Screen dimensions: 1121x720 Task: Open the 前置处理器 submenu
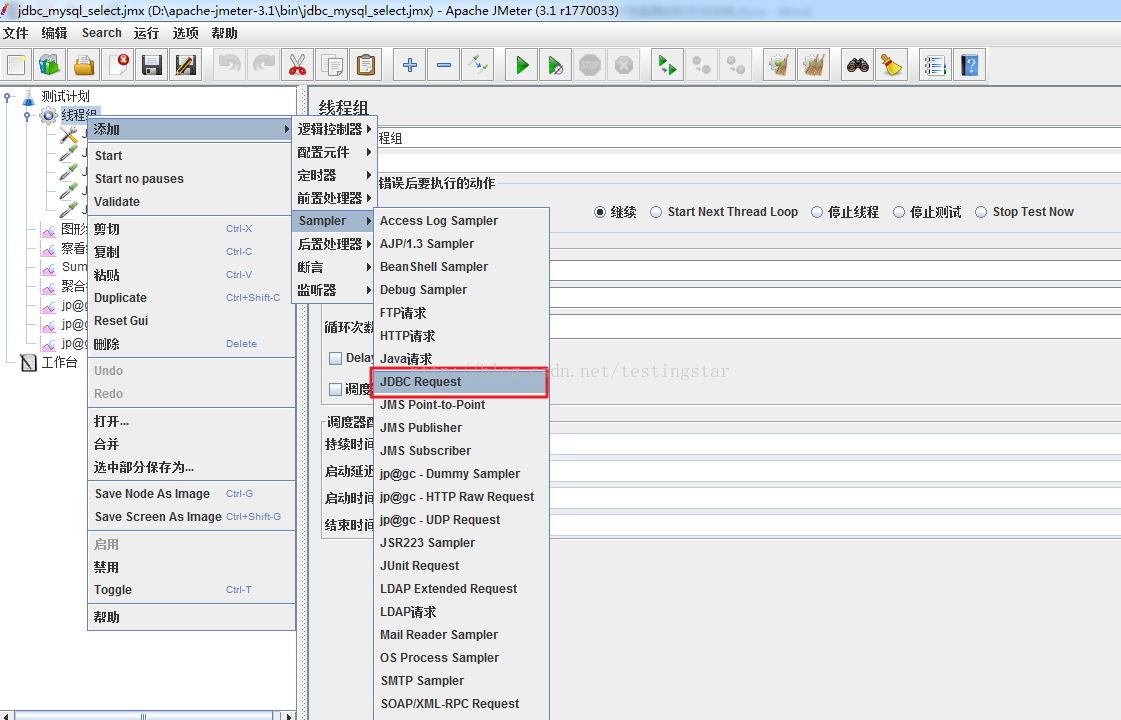coord(334,198)
